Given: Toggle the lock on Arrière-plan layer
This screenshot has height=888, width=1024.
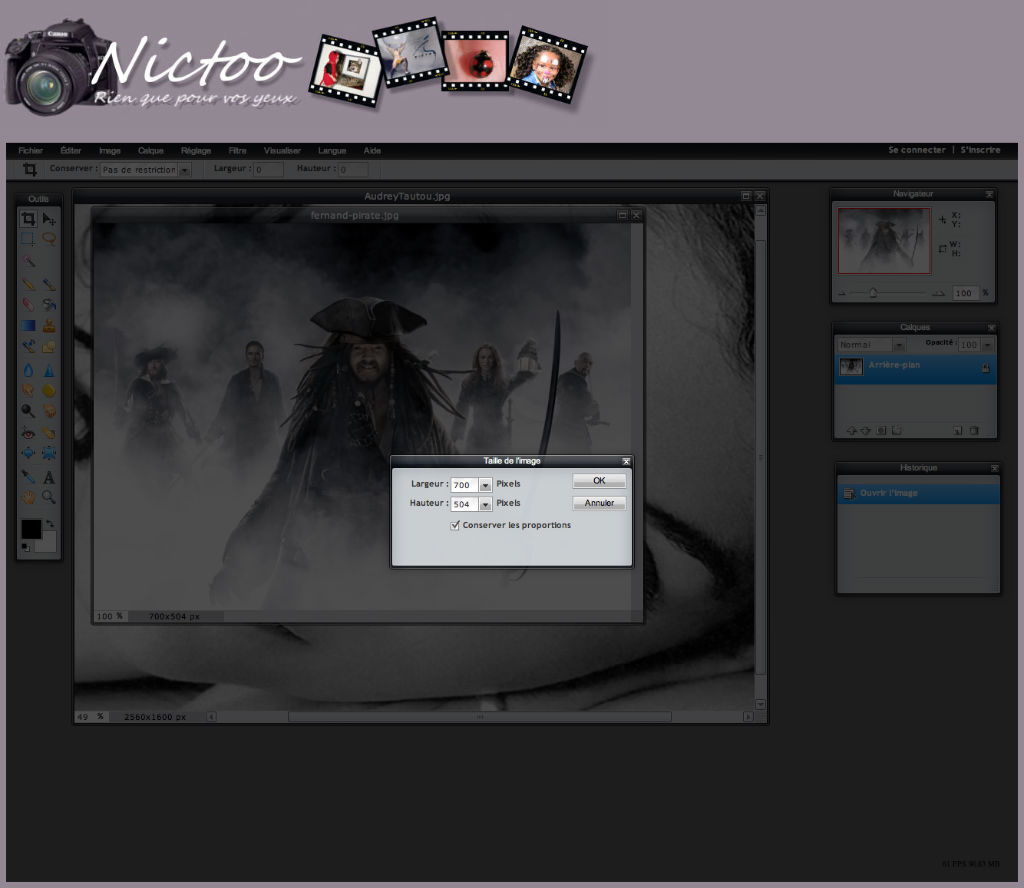Looking at the screenshot, I should pyautogui.click(x=985, y=368).
